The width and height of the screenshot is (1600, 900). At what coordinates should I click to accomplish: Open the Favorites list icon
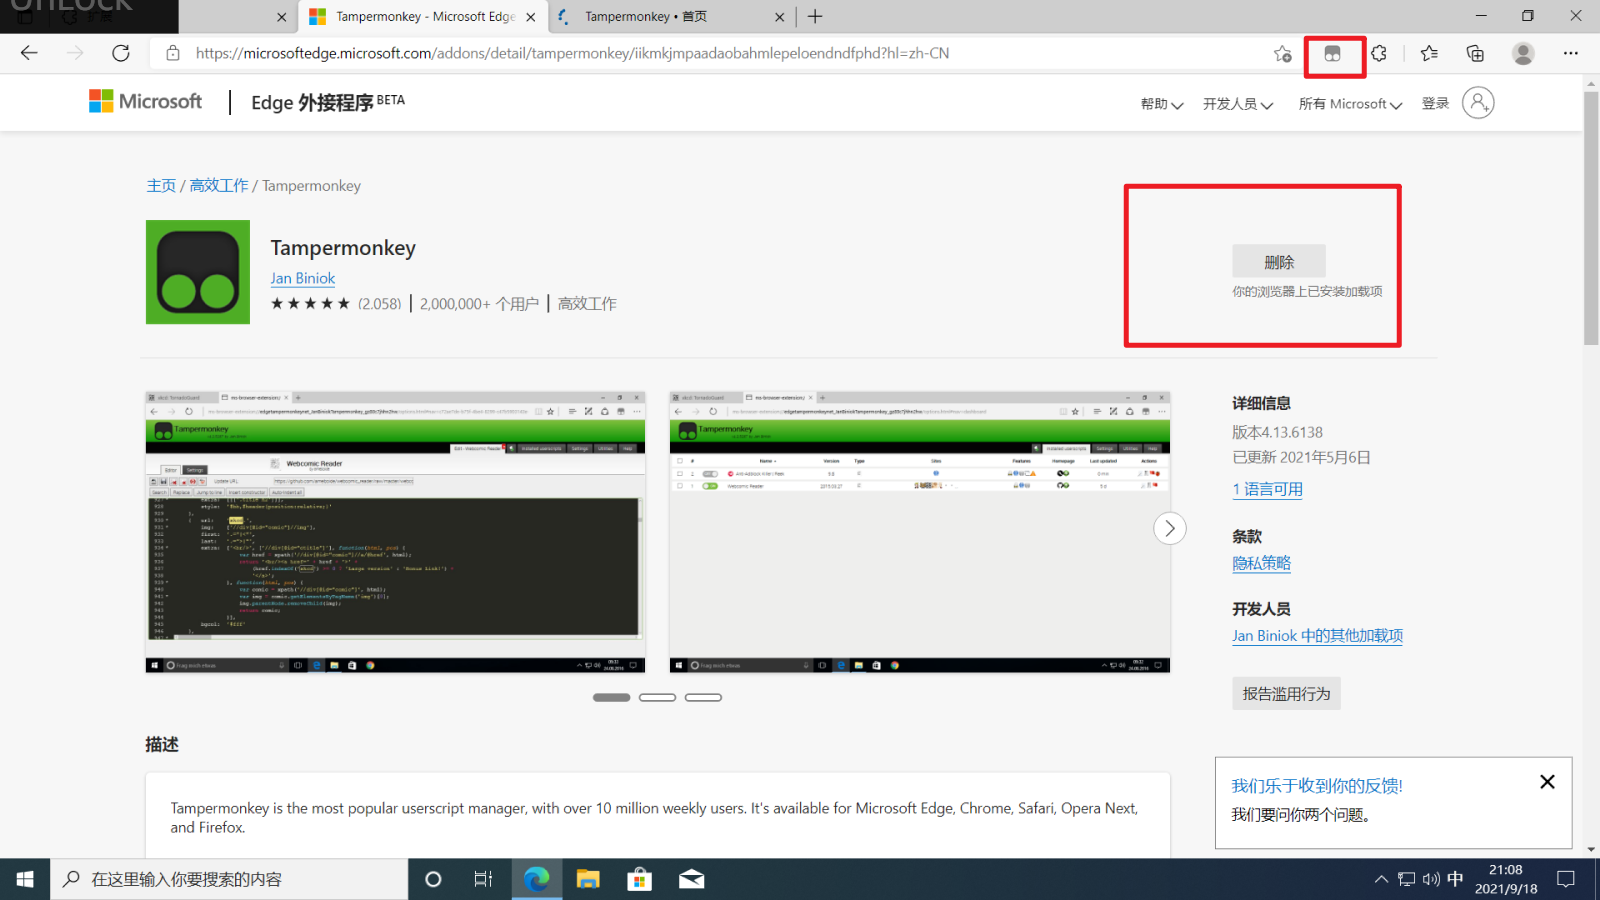coord(1429,54)
